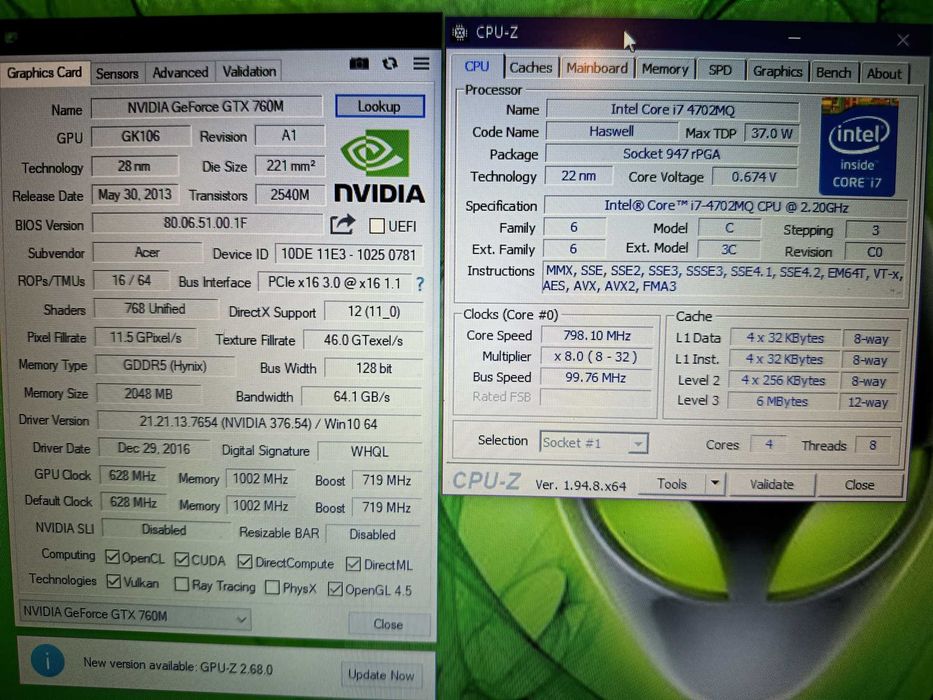Click the info icon in update notice
This screenshot has height=700, width=933.
pyautogui.click(x=47, y=661)
